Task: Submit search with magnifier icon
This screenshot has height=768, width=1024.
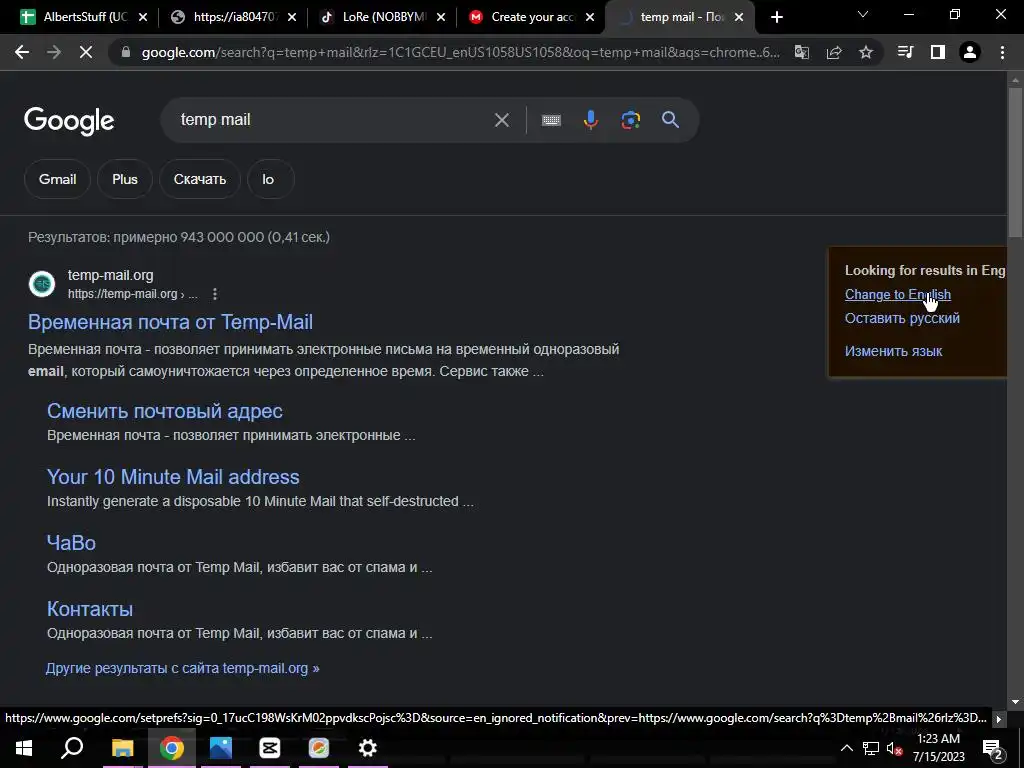Action: tap(670, 120)
